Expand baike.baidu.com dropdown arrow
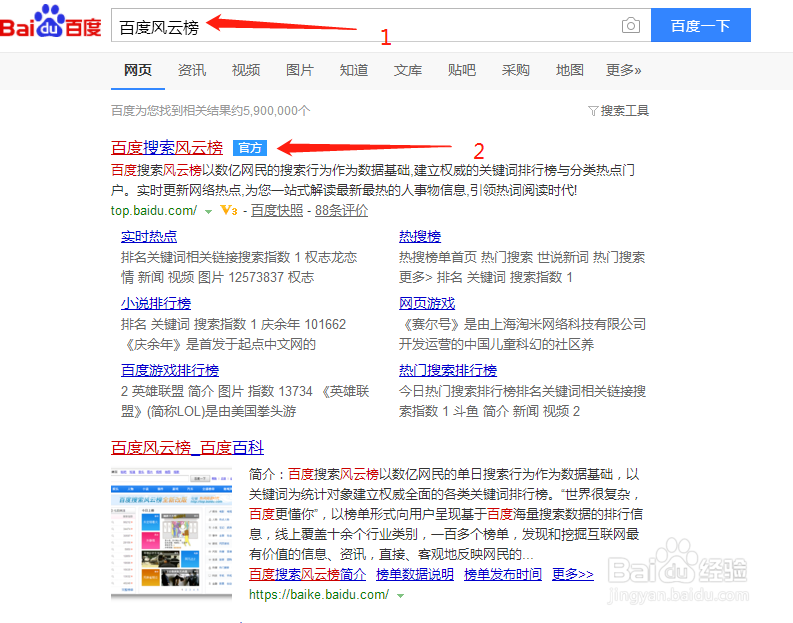The width and height of the screenshot is (793, 623). pos(401,596)
